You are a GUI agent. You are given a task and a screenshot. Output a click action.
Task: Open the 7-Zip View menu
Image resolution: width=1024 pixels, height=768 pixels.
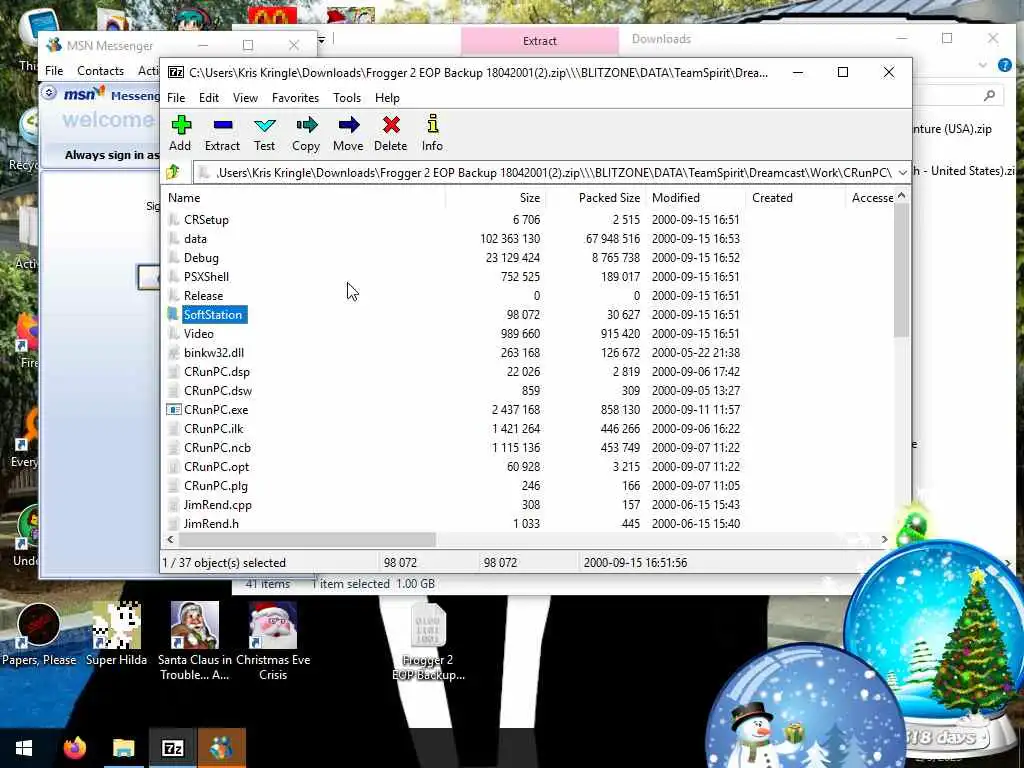click(246, 98)
